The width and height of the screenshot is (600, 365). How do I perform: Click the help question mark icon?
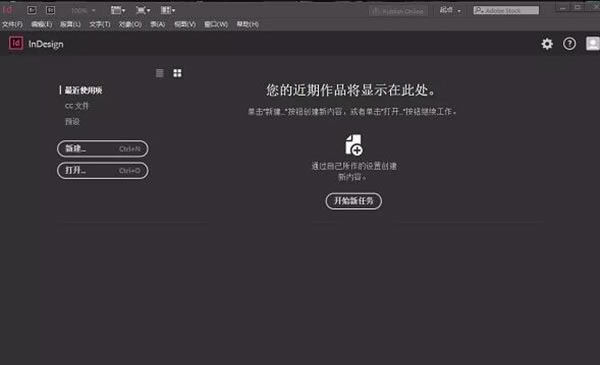(569, 44)
